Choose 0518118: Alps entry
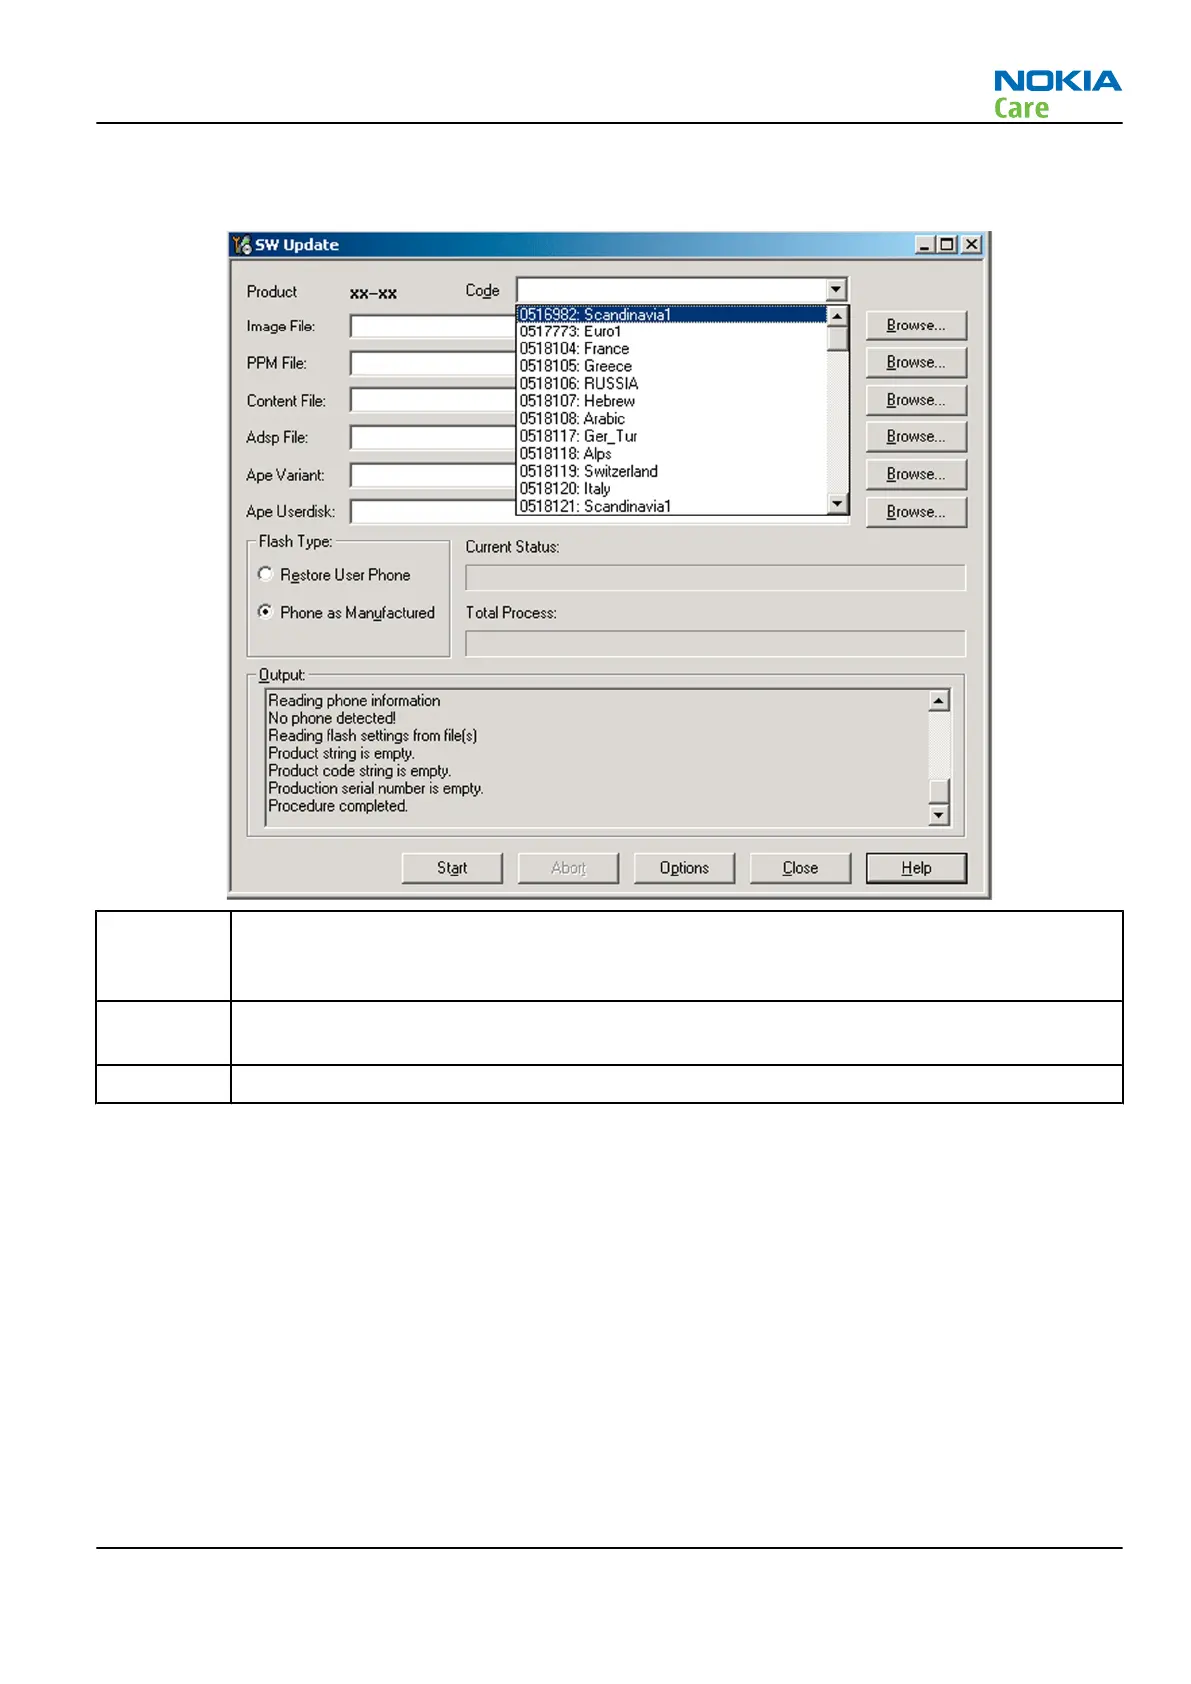 click(672, 454)
